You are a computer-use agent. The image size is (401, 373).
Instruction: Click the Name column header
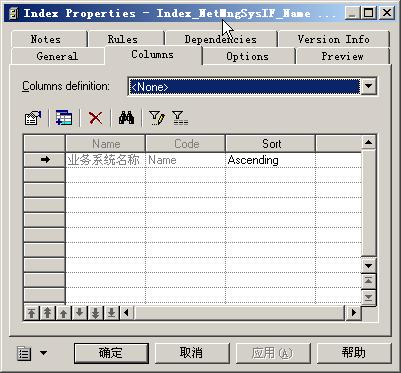click(106, 144)
